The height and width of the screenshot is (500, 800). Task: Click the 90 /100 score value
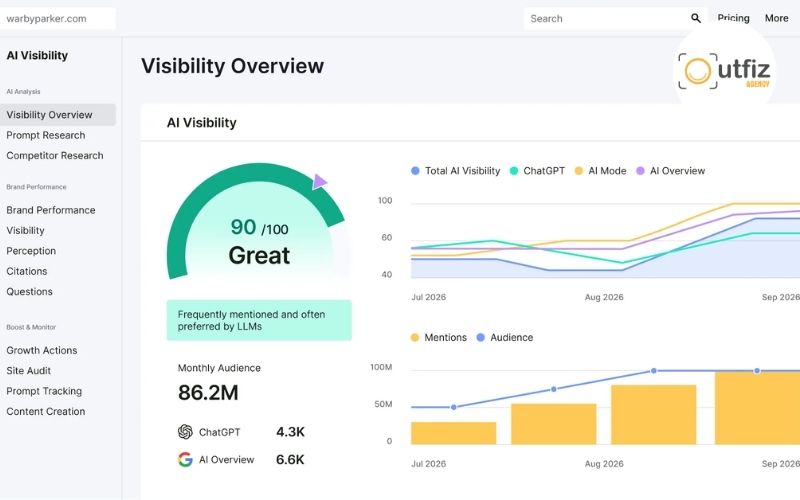[x=259, y=228]
